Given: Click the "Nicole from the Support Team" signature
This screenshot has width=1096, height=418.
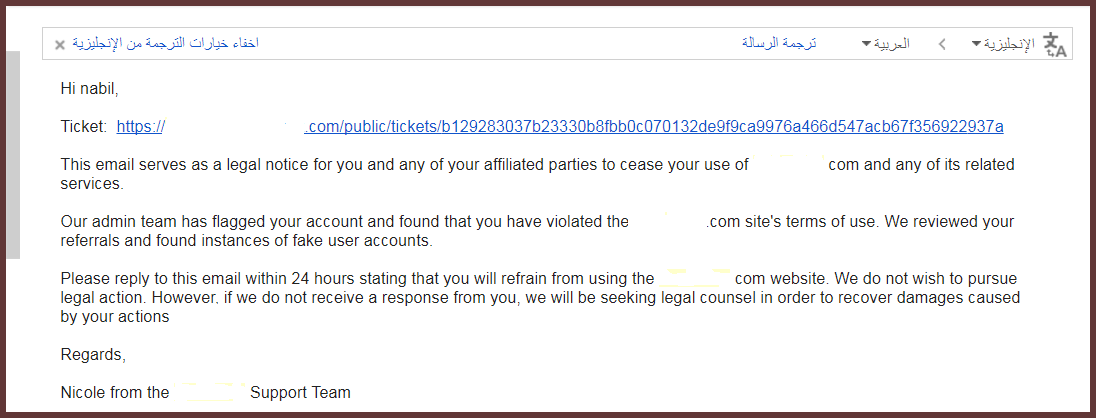Looking at the screenshot, I should coord(205,392).
